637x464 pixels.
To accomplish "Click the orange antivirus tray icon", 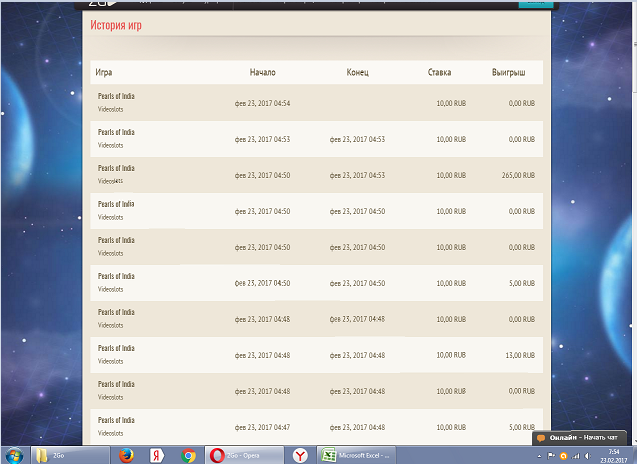I will (x=563, y=456).
